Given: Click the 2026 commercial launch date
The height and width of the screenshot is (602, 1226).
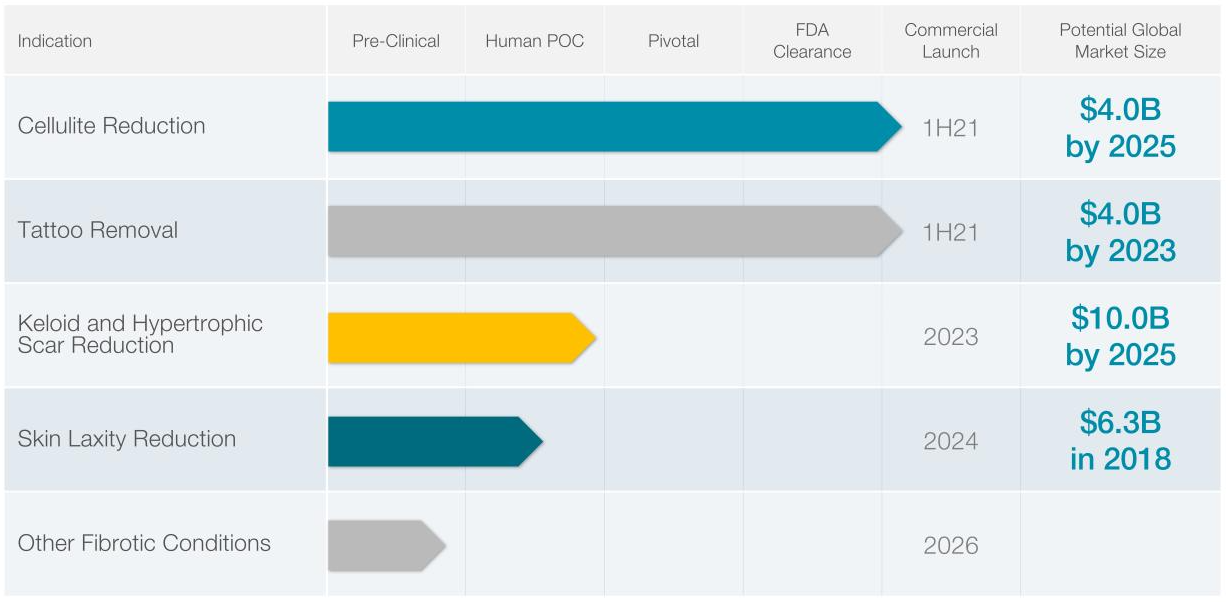Looking at the screenshot, I should click(x=950, y=546).
